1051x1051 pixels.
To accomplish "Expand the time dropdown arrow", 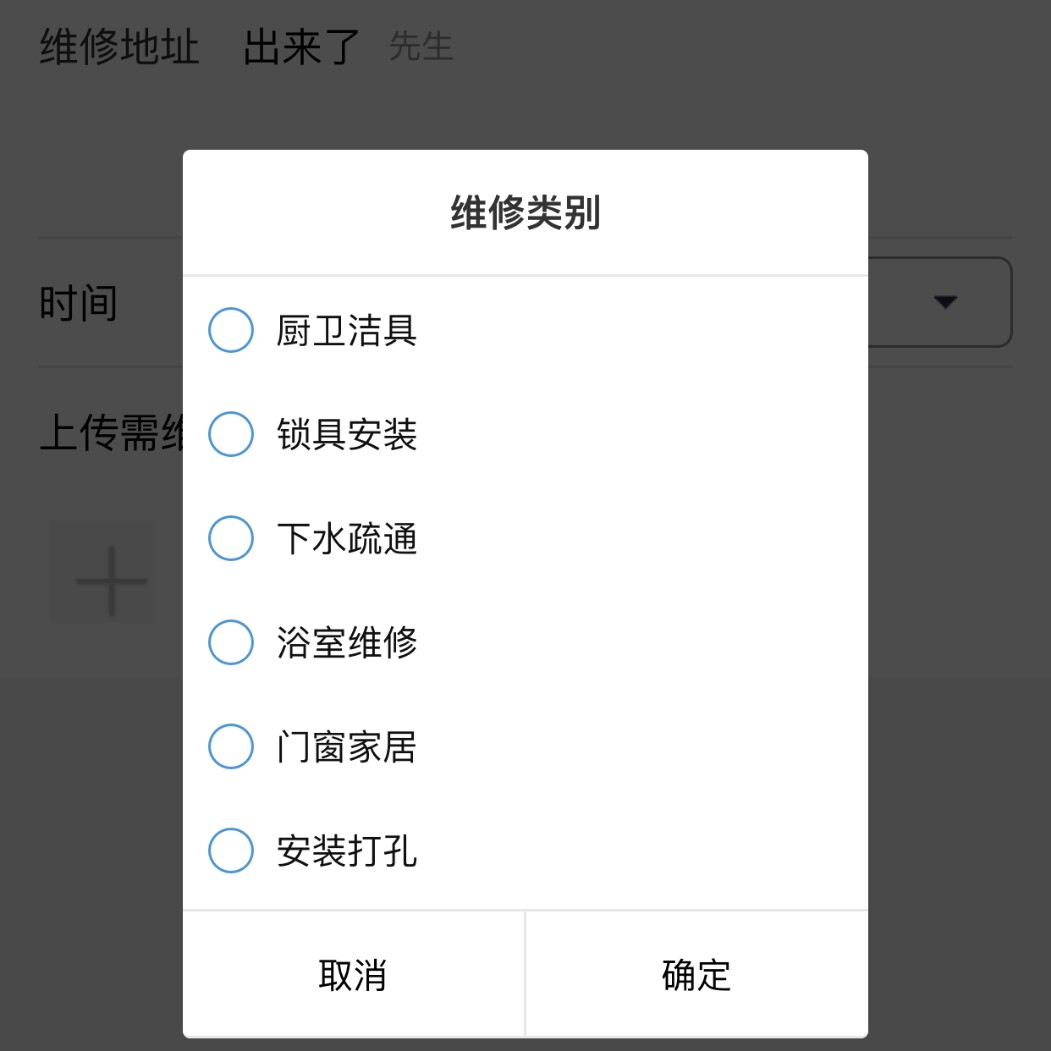I will [x=945, y=302].
